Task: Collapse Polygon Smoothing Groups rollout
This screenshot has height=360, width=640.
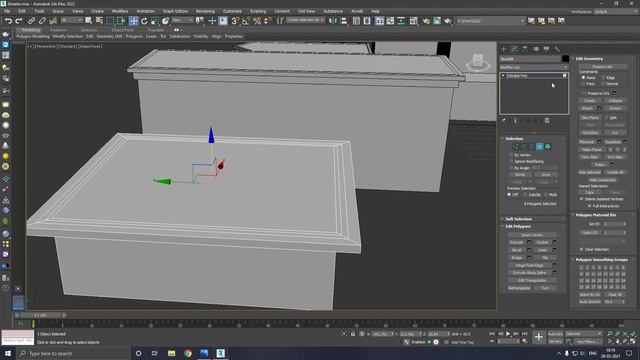Action: (x=601, y=260)
